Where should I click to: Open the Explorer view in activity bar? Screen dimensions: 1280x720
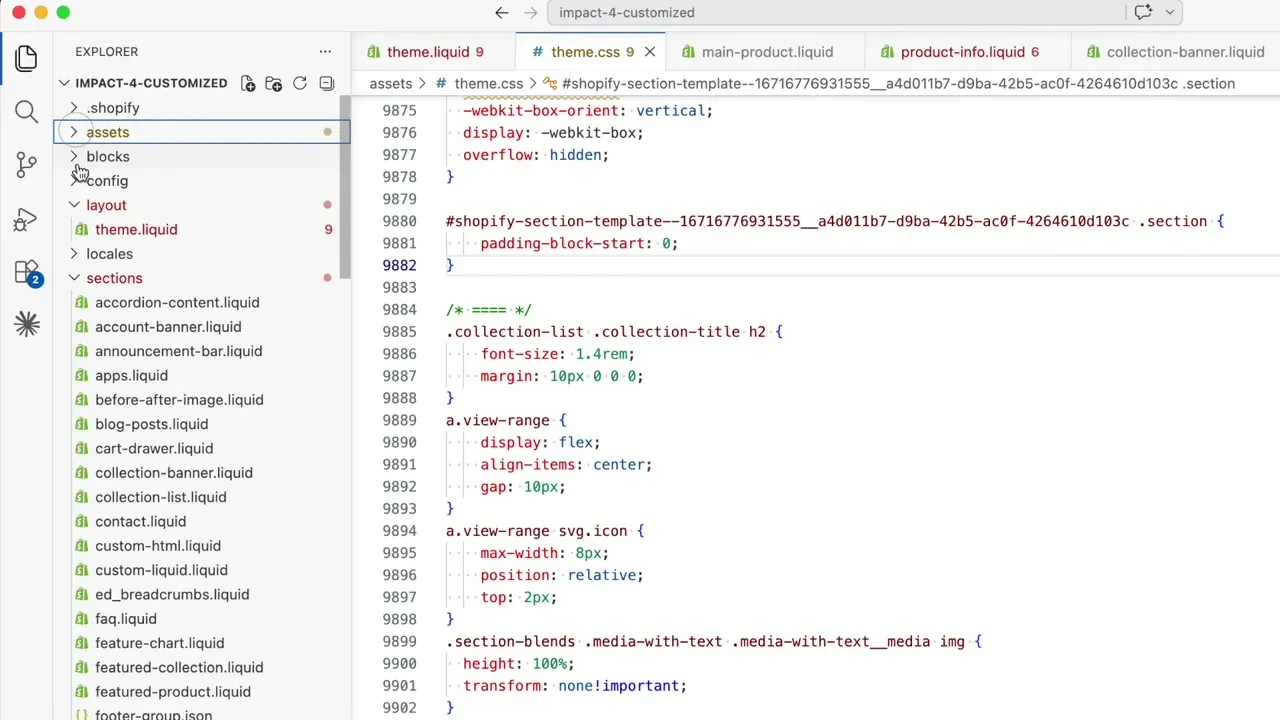26,58
